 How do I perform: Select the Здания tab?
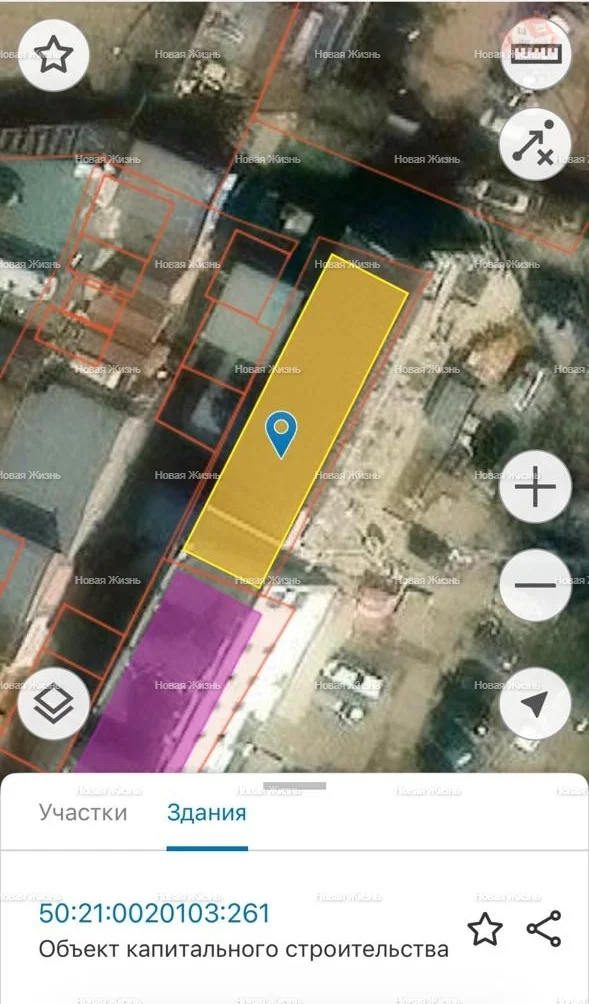tap(207, 813)
